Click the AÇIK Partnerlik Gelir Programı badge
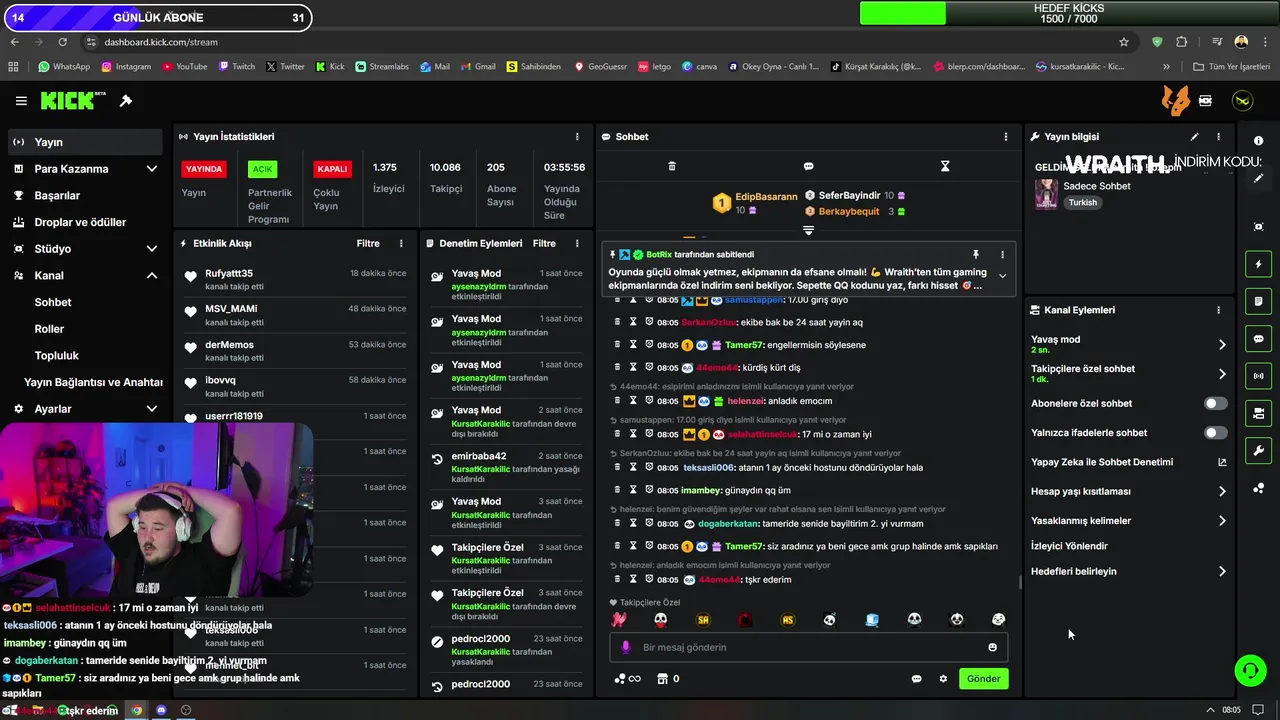Image resolution: width=1280 pixels, height=720 pixels. click(x=262, y=169)
